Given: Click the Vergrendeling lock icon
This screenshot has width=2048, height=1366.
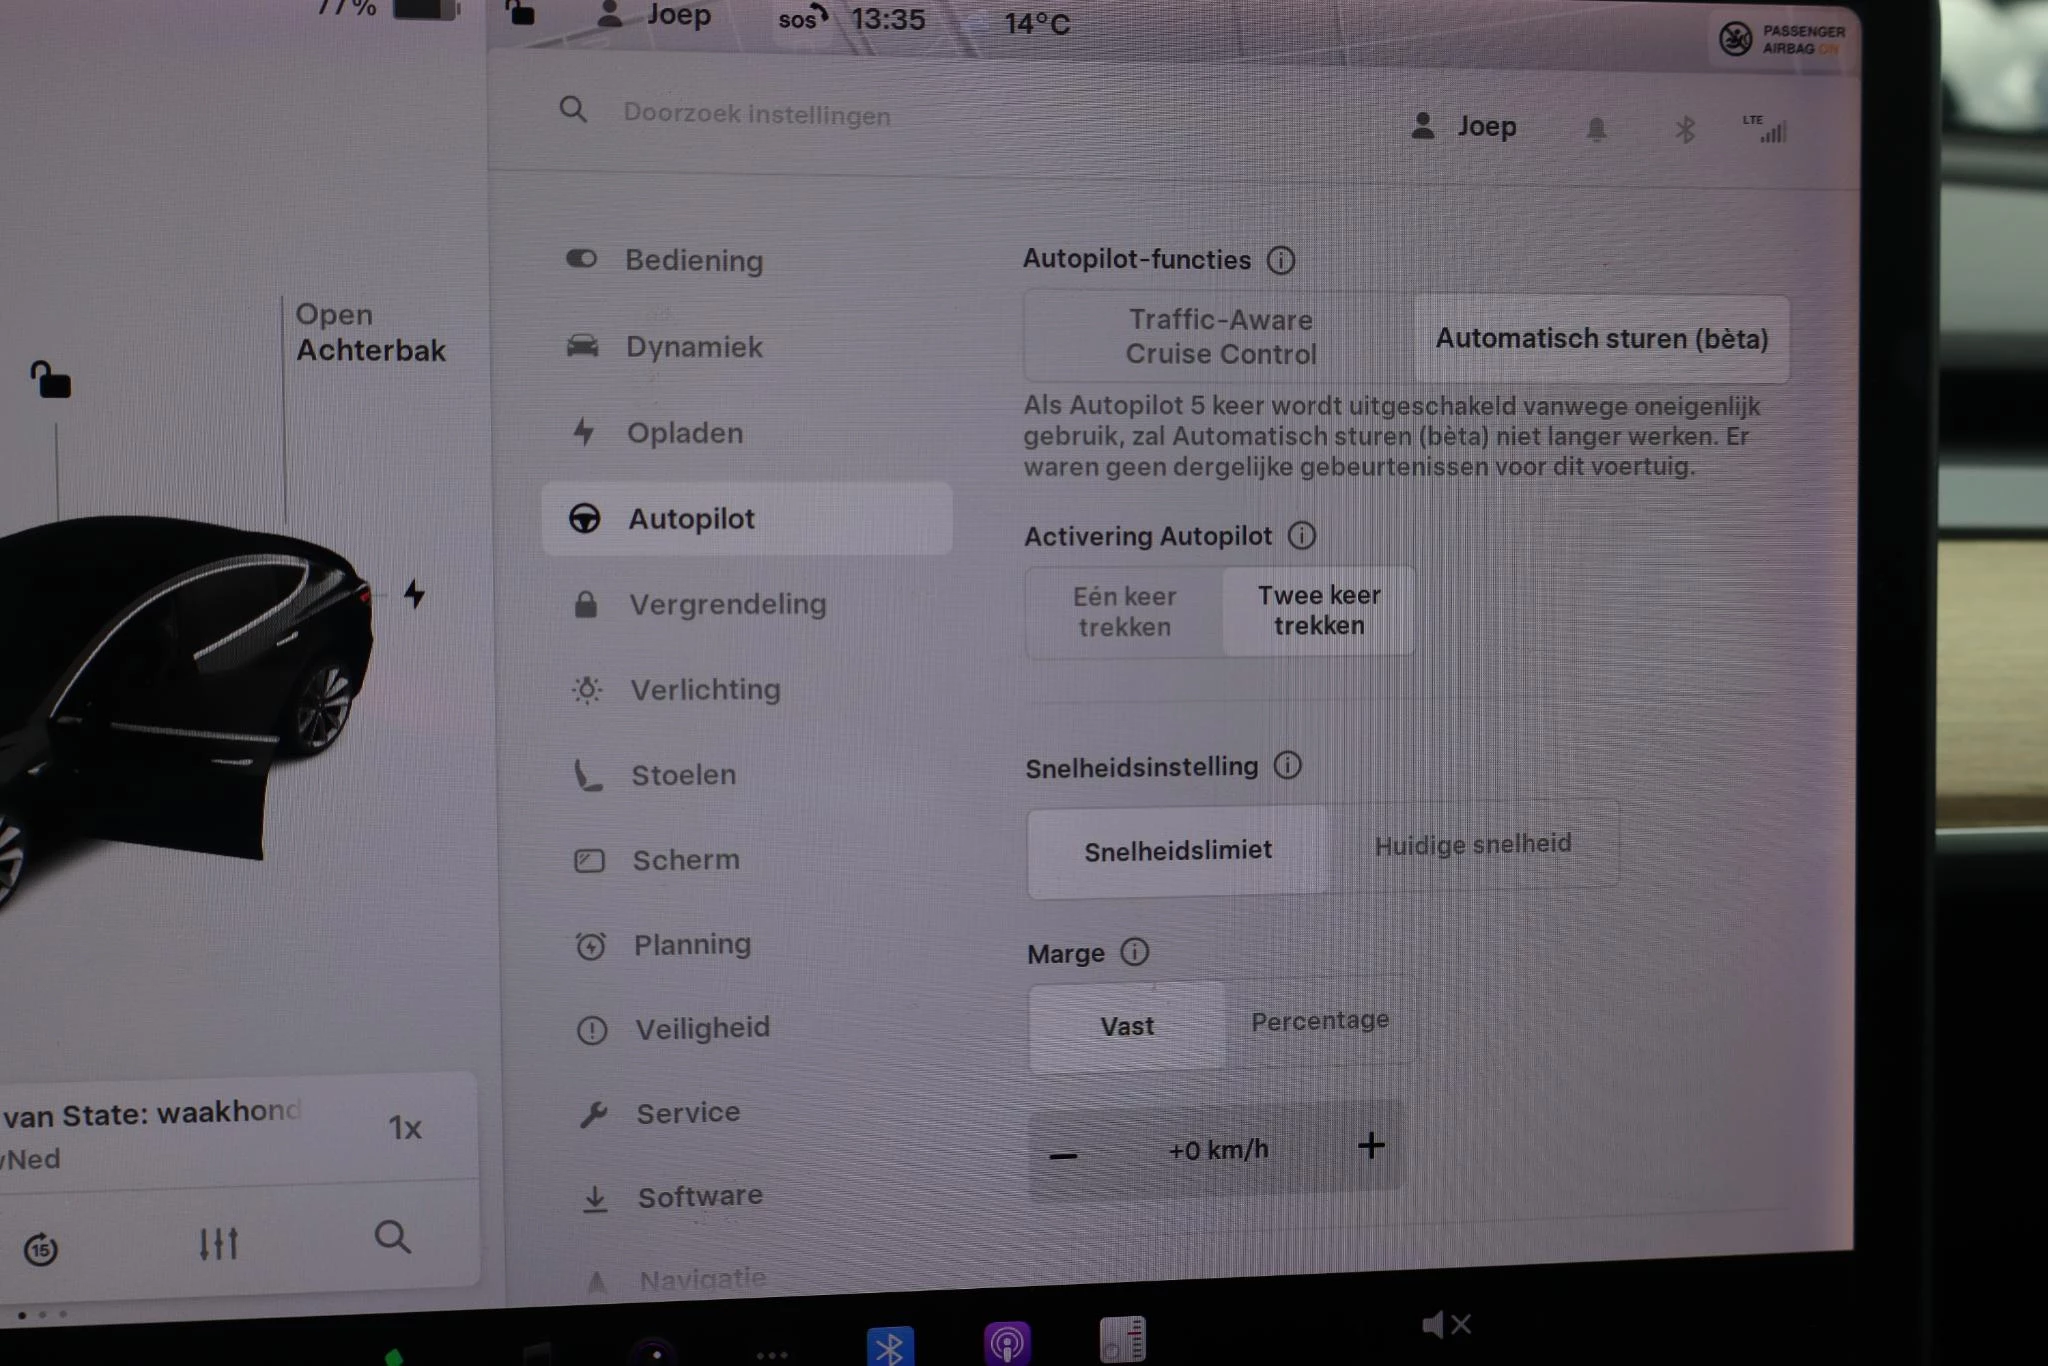Looking at the screenshot, I should click(x=586, y=603).
